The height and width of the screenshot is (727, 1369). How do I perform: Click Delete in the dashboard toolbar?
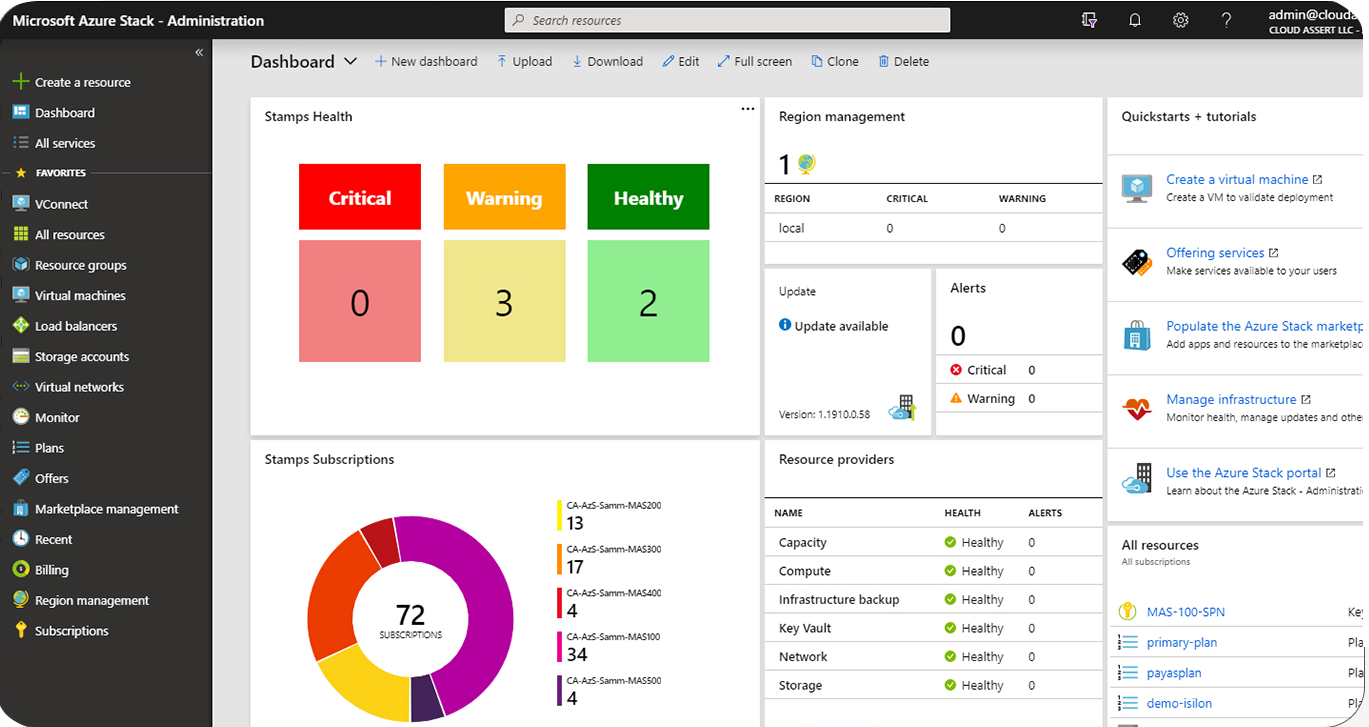point(903,61)
